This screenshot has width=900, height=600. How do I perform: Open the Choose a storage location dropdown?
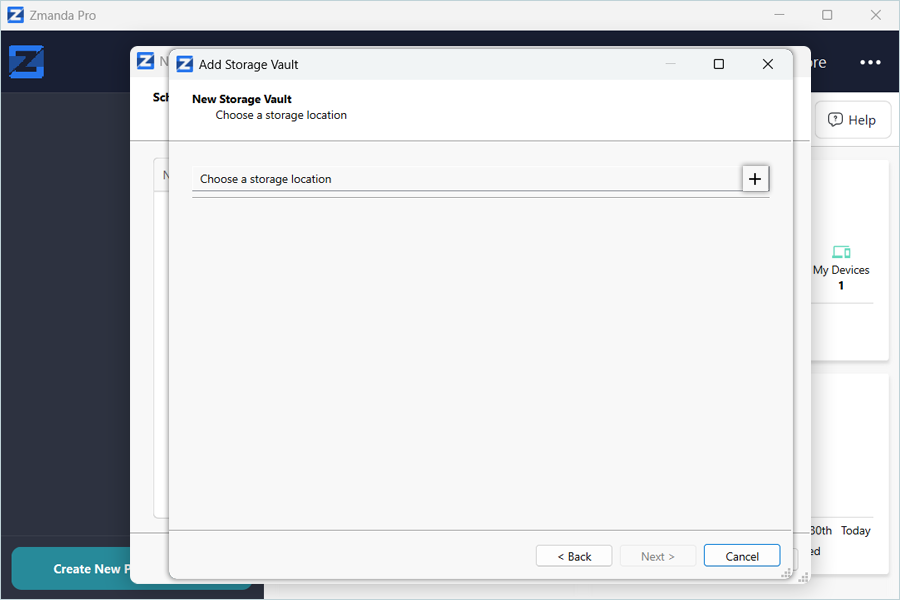point(467,179)
